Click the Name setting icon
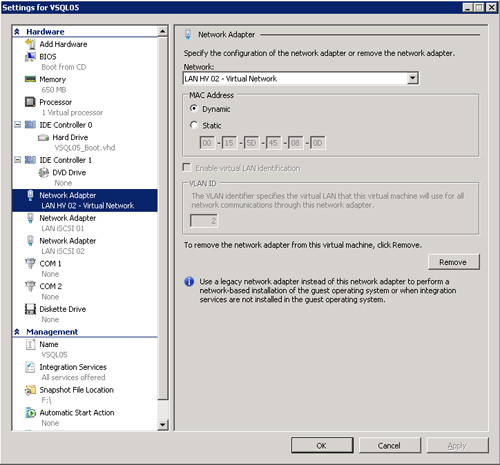Image resolution: width=500 pixels, height=465 pixels. [30, 344]
